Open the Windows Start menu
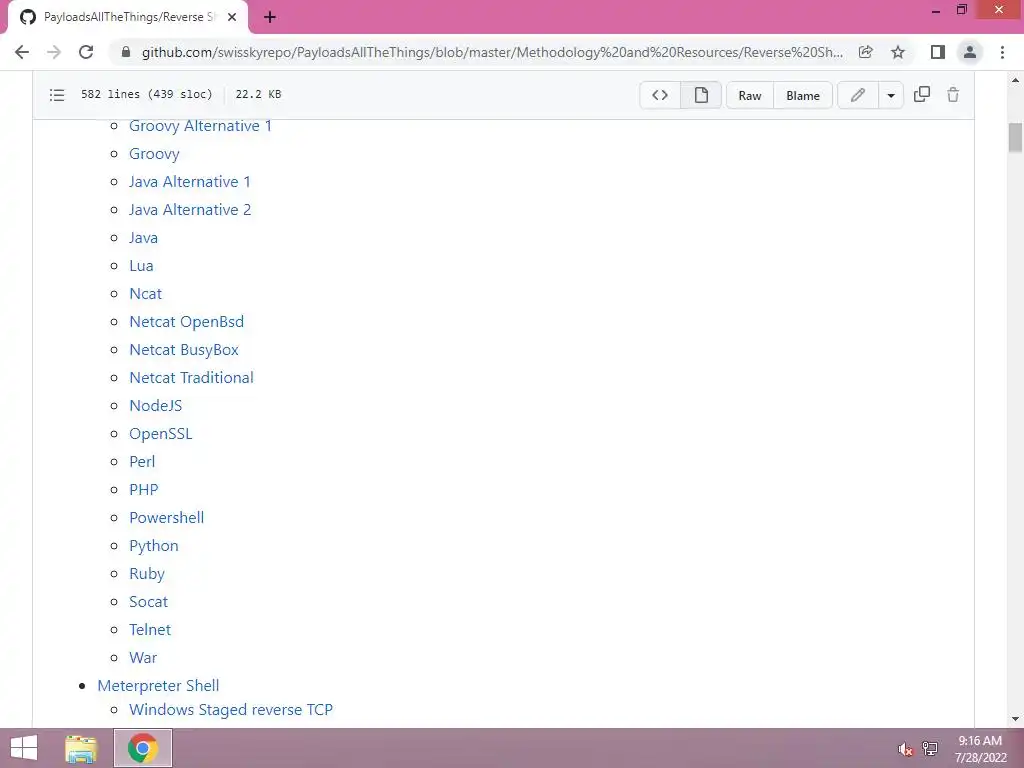This screenshot has width=1024, height=768. coord(24,748)
